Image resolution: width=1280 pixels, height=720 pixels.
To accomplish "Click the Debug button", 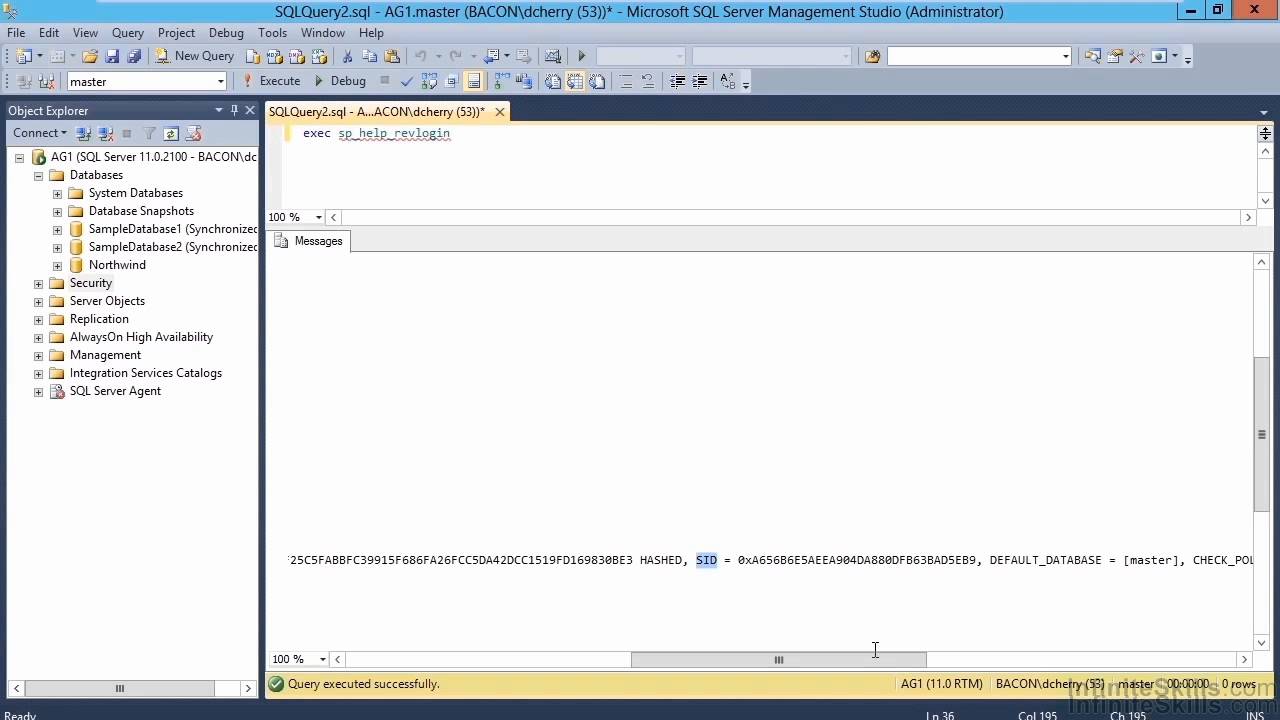I will coord(340,81).
